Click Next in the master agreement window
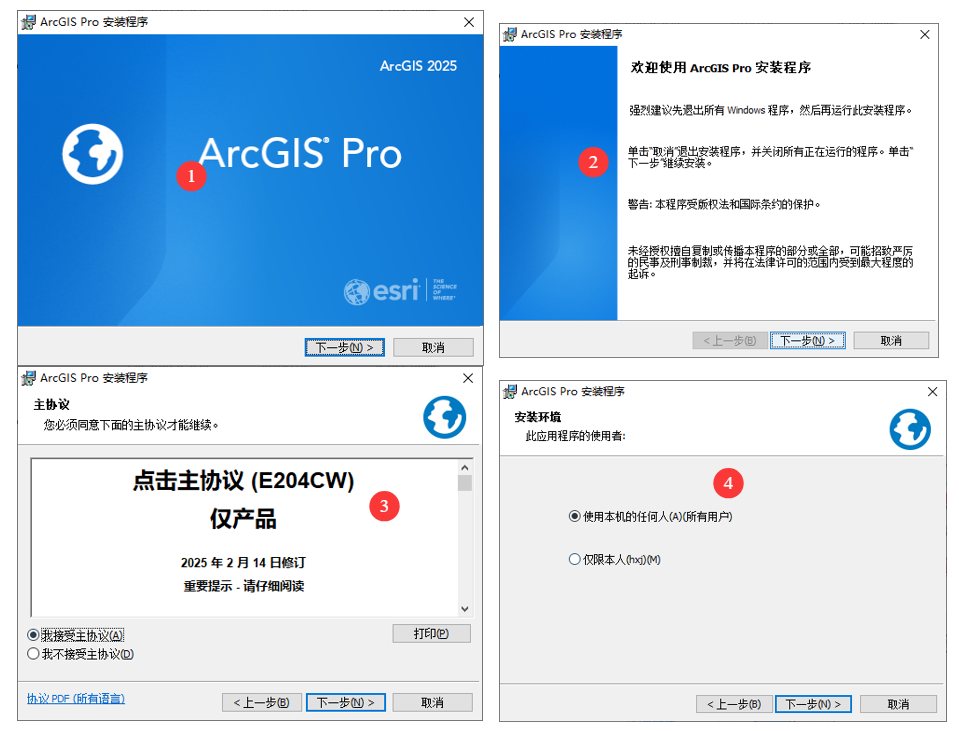Image resolution: width=959 pixels, height=731 pixels. [x=346, y=702]
